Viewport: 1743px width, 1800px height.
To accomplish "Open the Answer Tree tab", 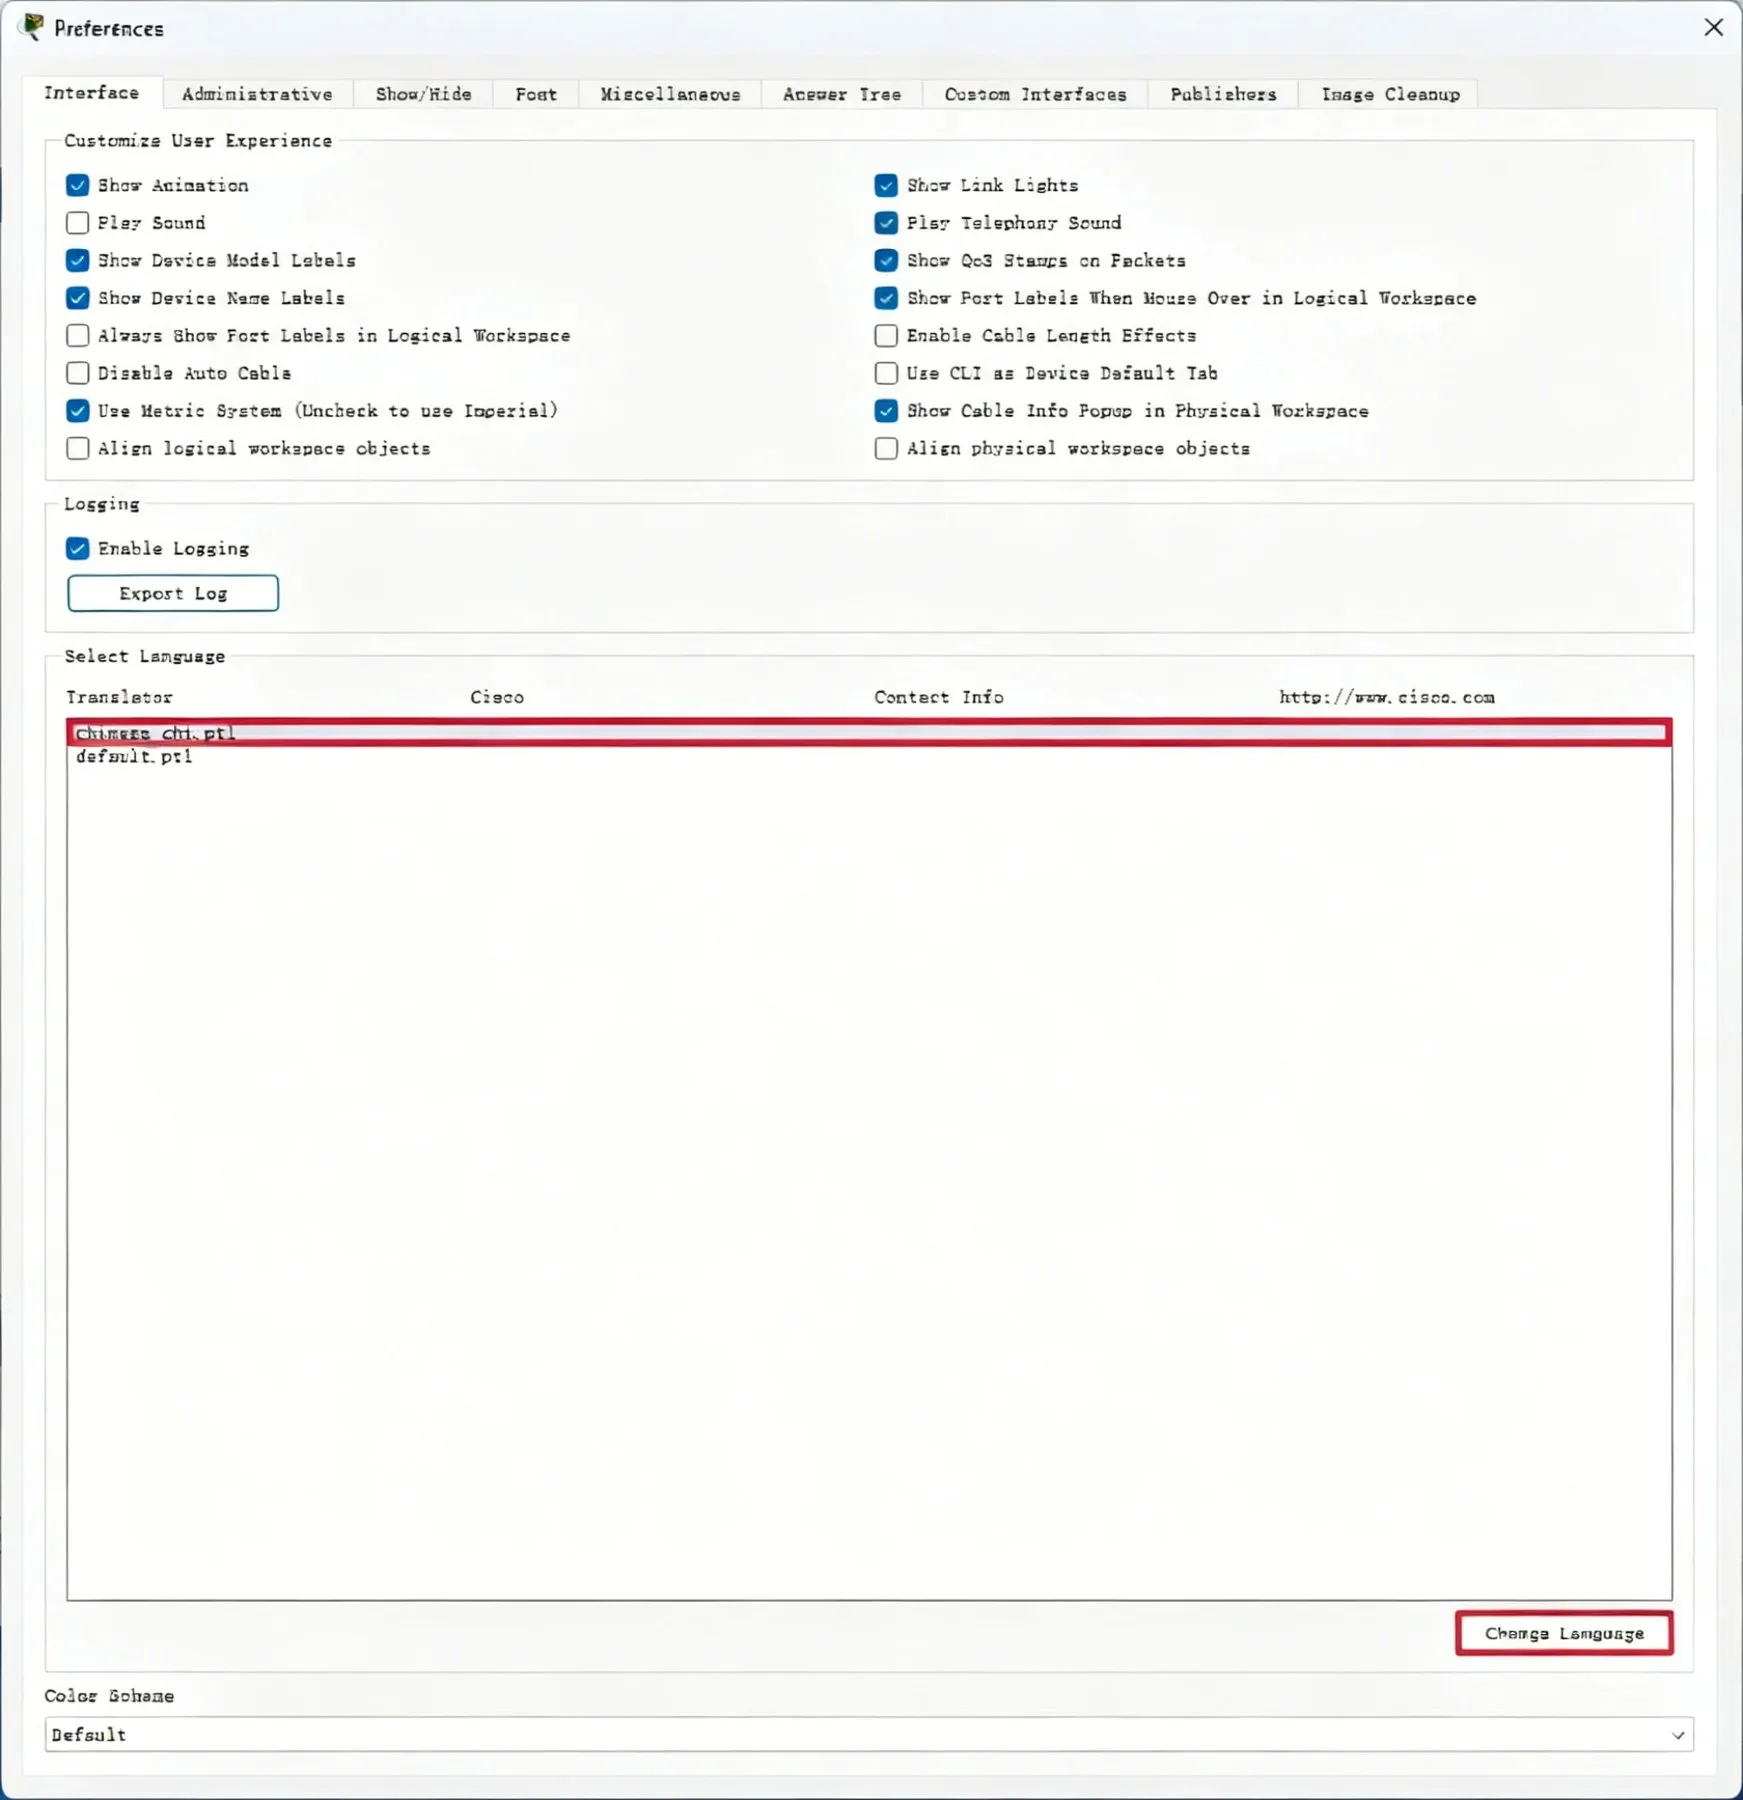I will pyautogui.click(x=842, y=94).
